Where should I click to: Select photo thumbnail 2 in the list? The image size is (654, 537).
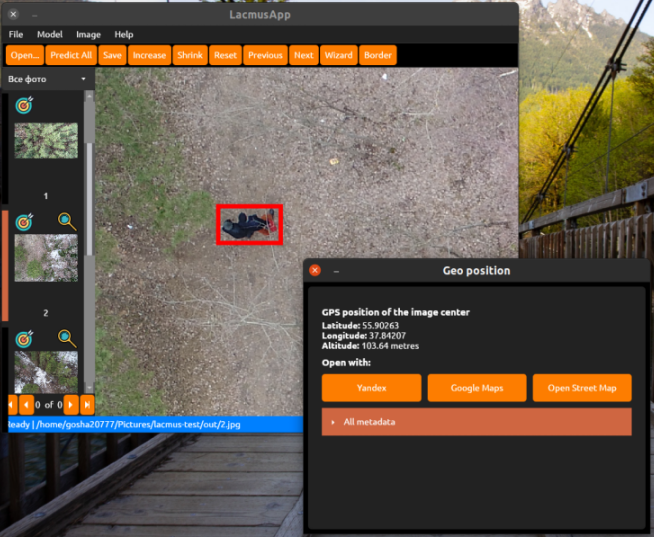coord(46,258)
